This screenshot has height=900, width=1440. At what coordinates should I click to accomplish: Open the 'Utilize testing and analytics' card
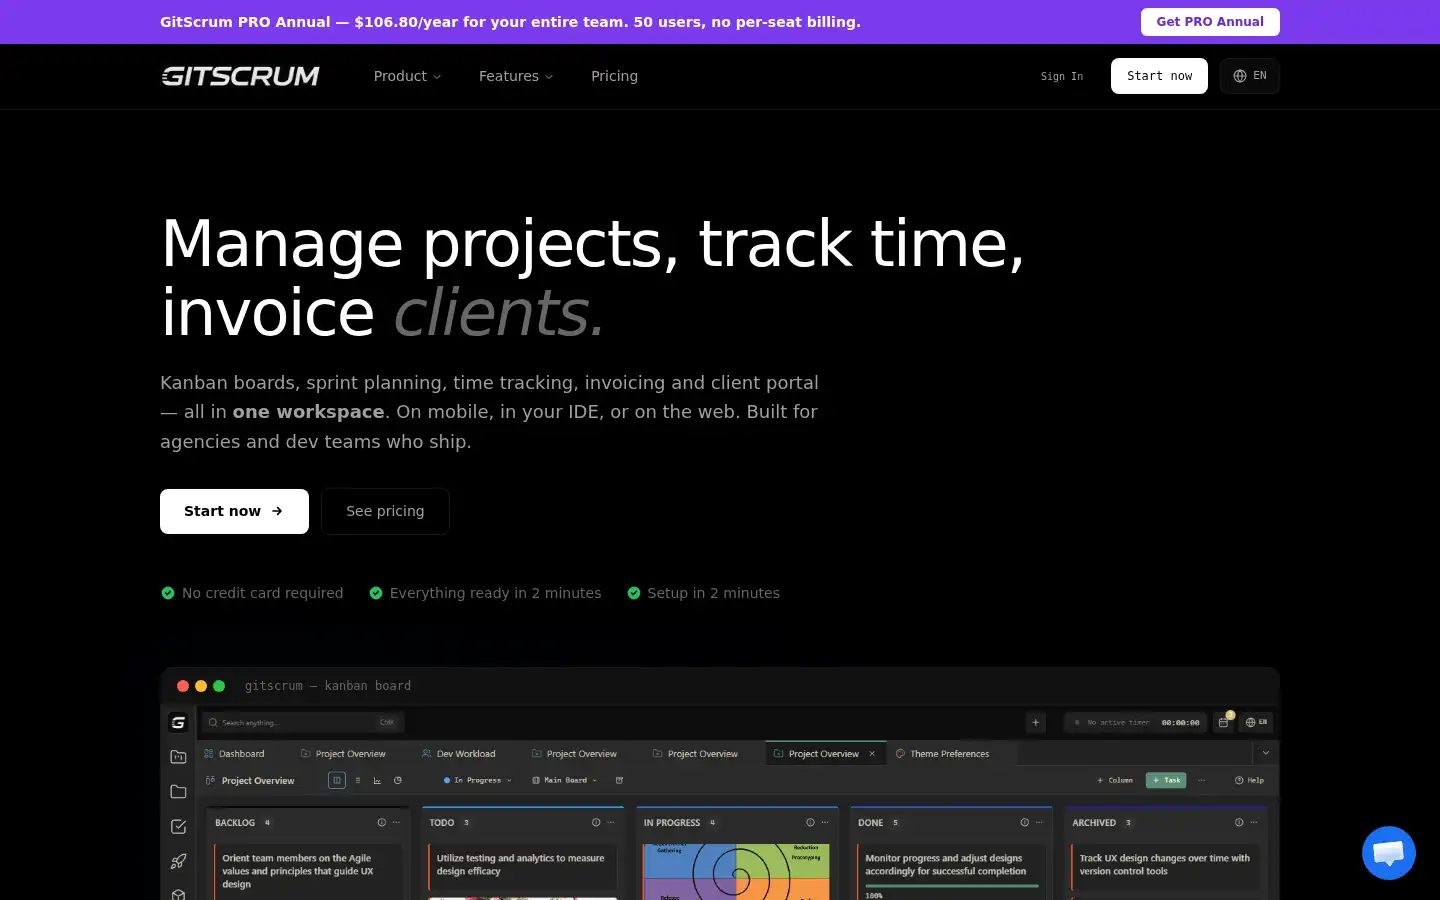pos(523,865)
